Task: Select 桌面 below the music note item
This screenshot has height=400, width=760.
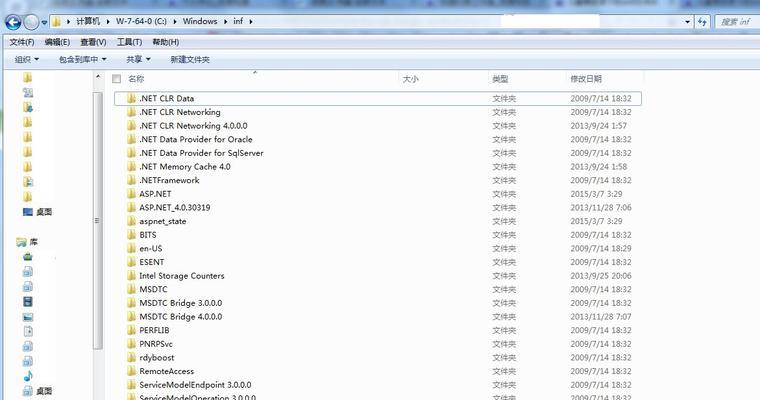Action: click(38, 391)
